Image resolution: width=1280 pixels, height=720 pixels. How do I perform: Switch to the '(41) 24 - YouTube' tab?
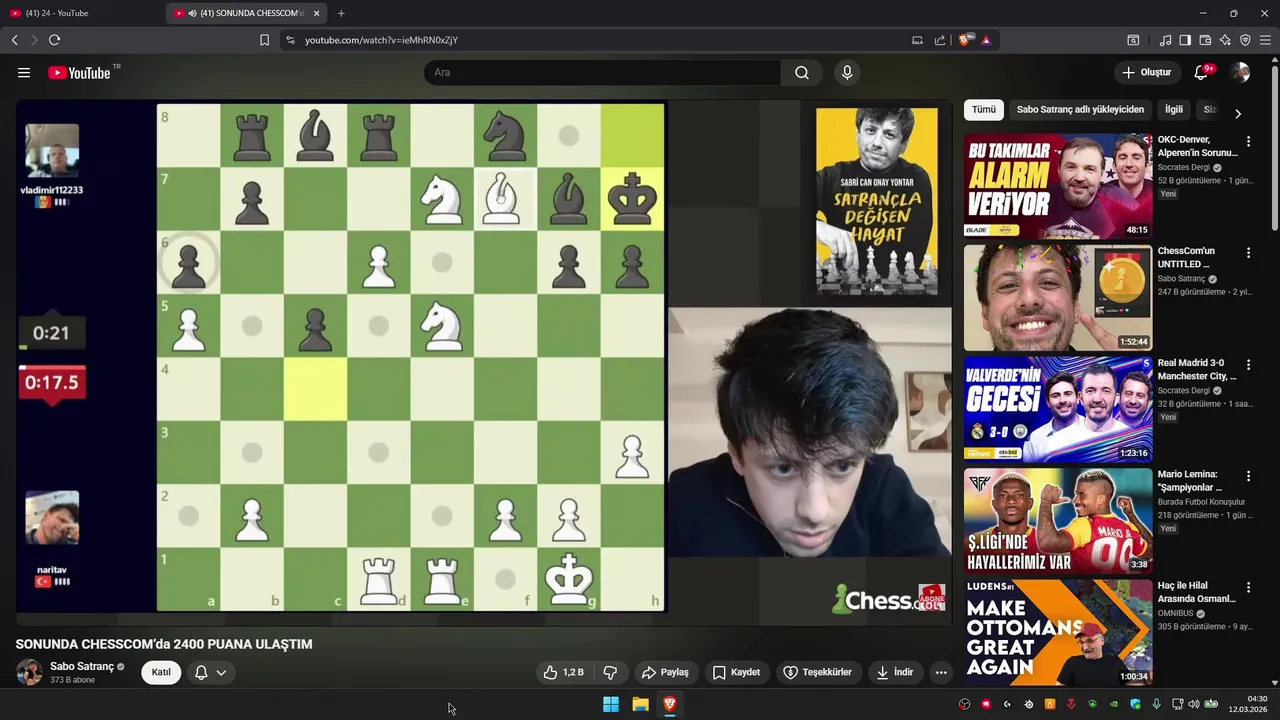(x=82, y=13)
